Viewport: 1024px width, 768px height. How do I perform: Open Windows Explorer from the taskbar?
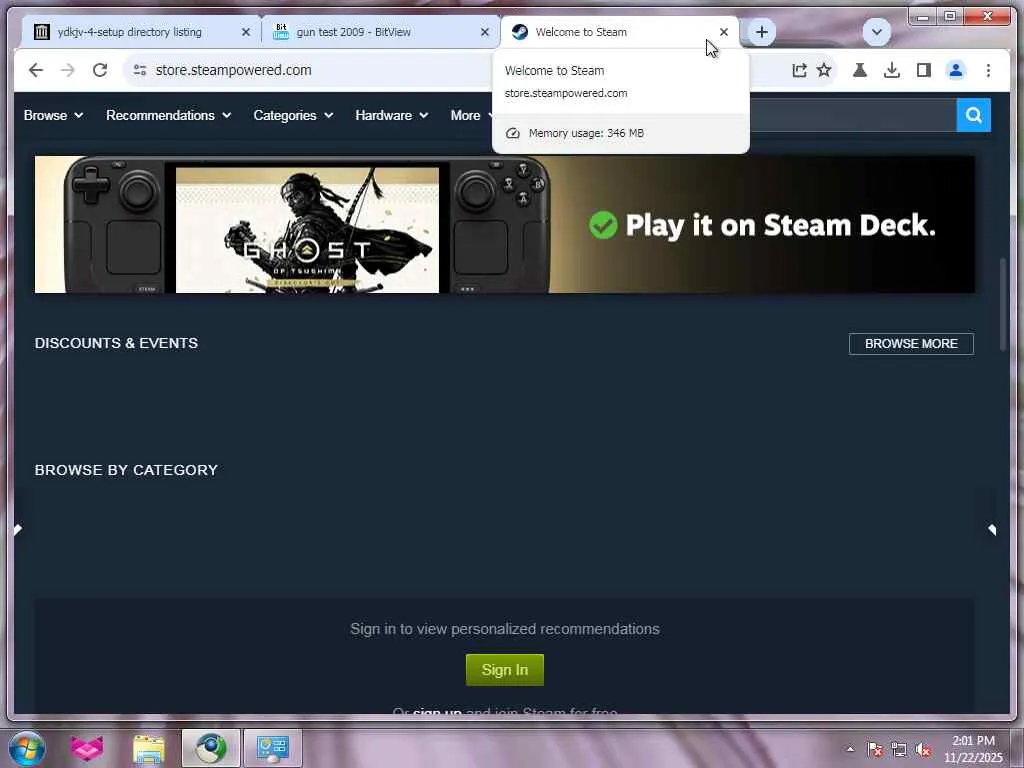[x=149, y=748]
